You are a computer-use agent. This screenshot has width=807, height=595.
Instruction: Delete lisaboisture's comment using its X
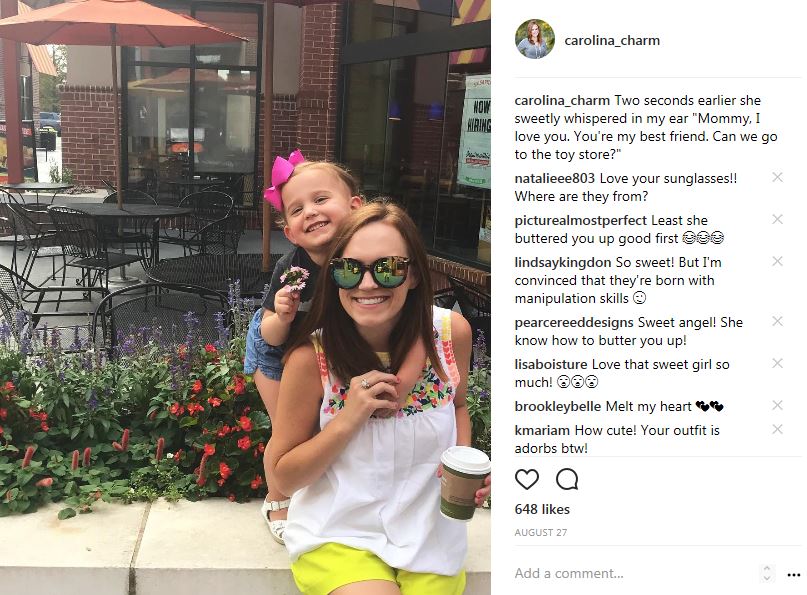coord(777,363)
